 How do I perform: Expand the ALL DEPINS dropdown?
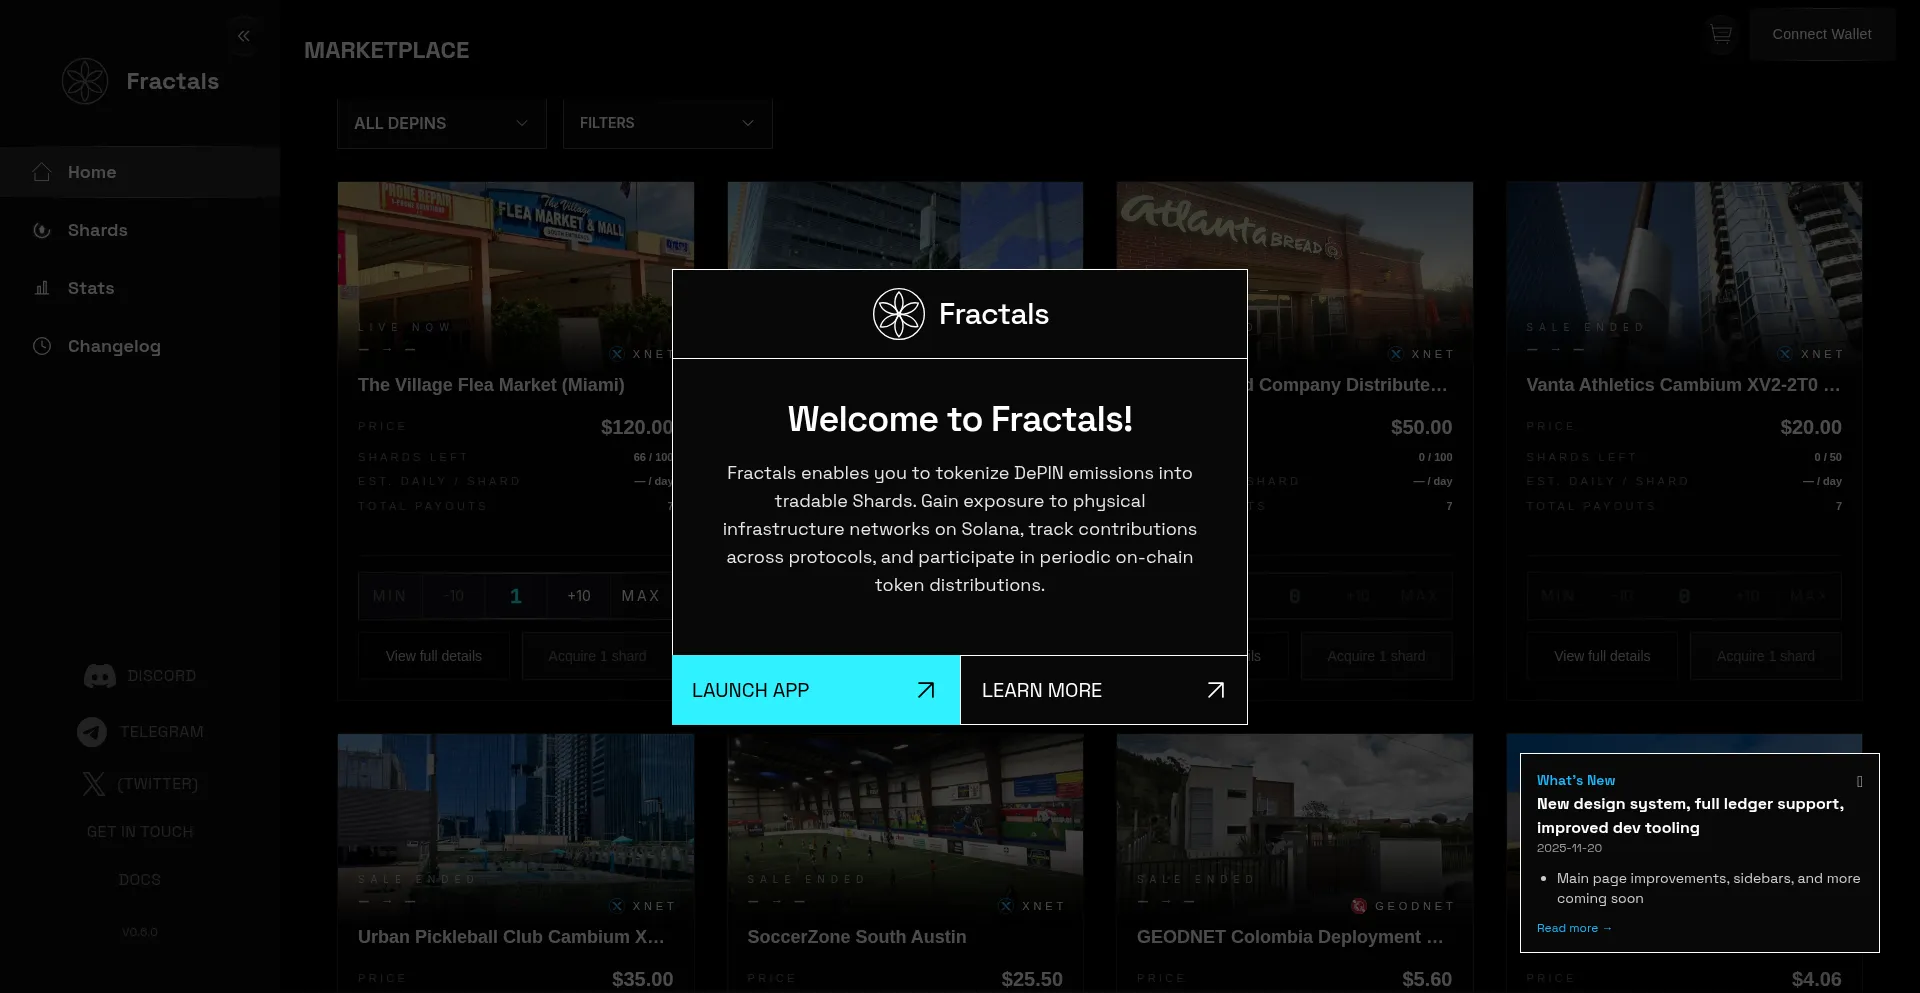tap(442, 123)
